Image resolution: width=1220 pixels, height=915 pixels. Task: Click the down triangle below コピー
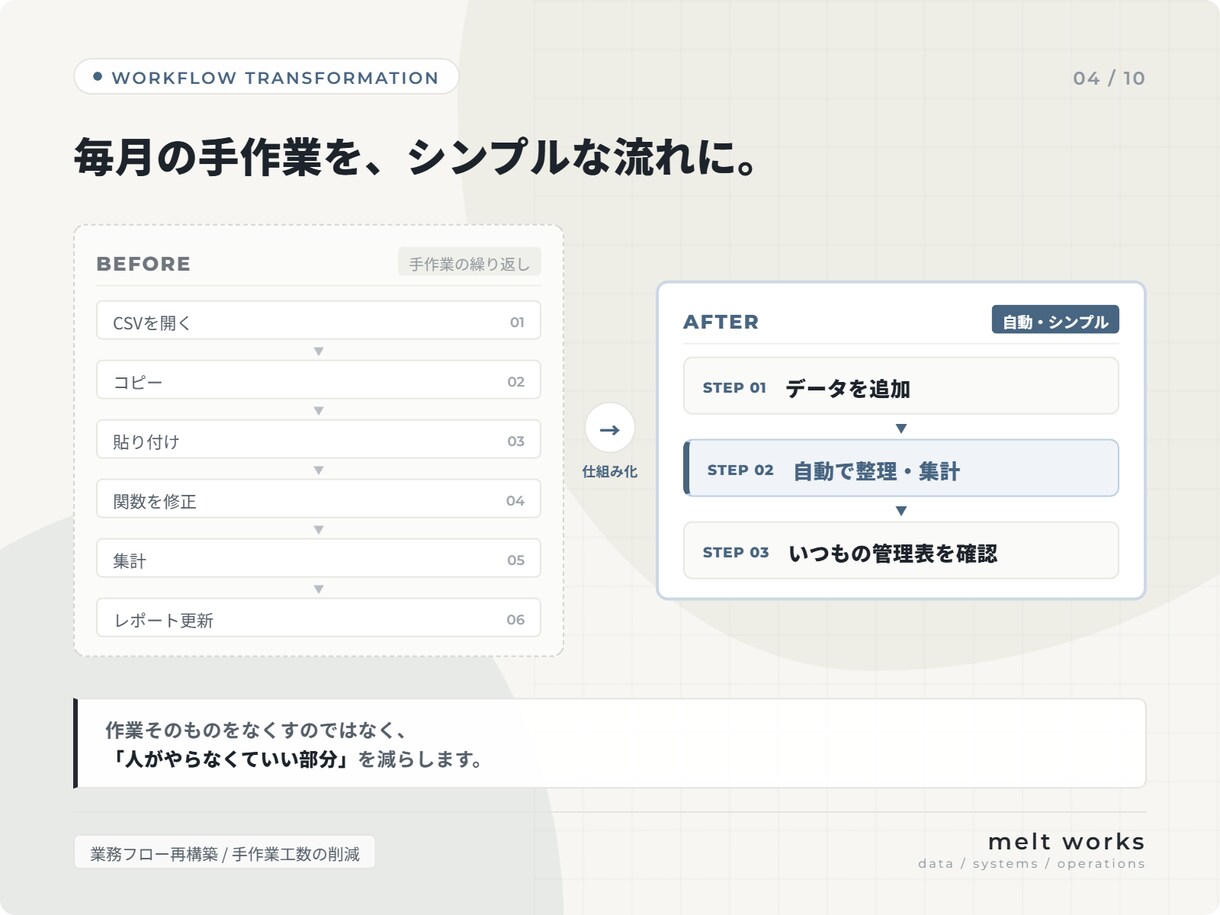click(319, 411)
